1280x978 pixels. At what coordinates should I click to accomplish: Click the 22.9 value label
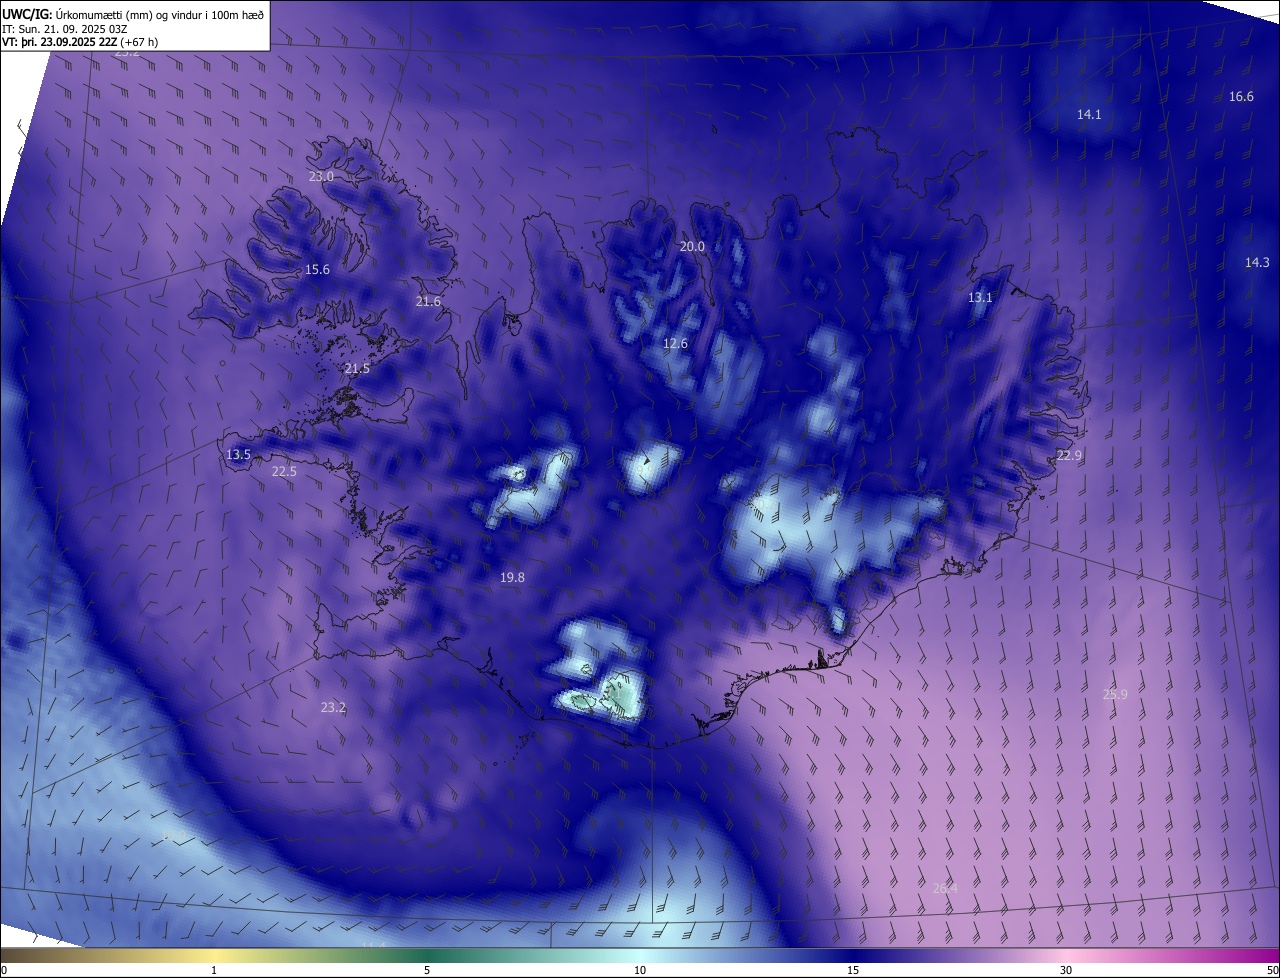coord(1069,455)
